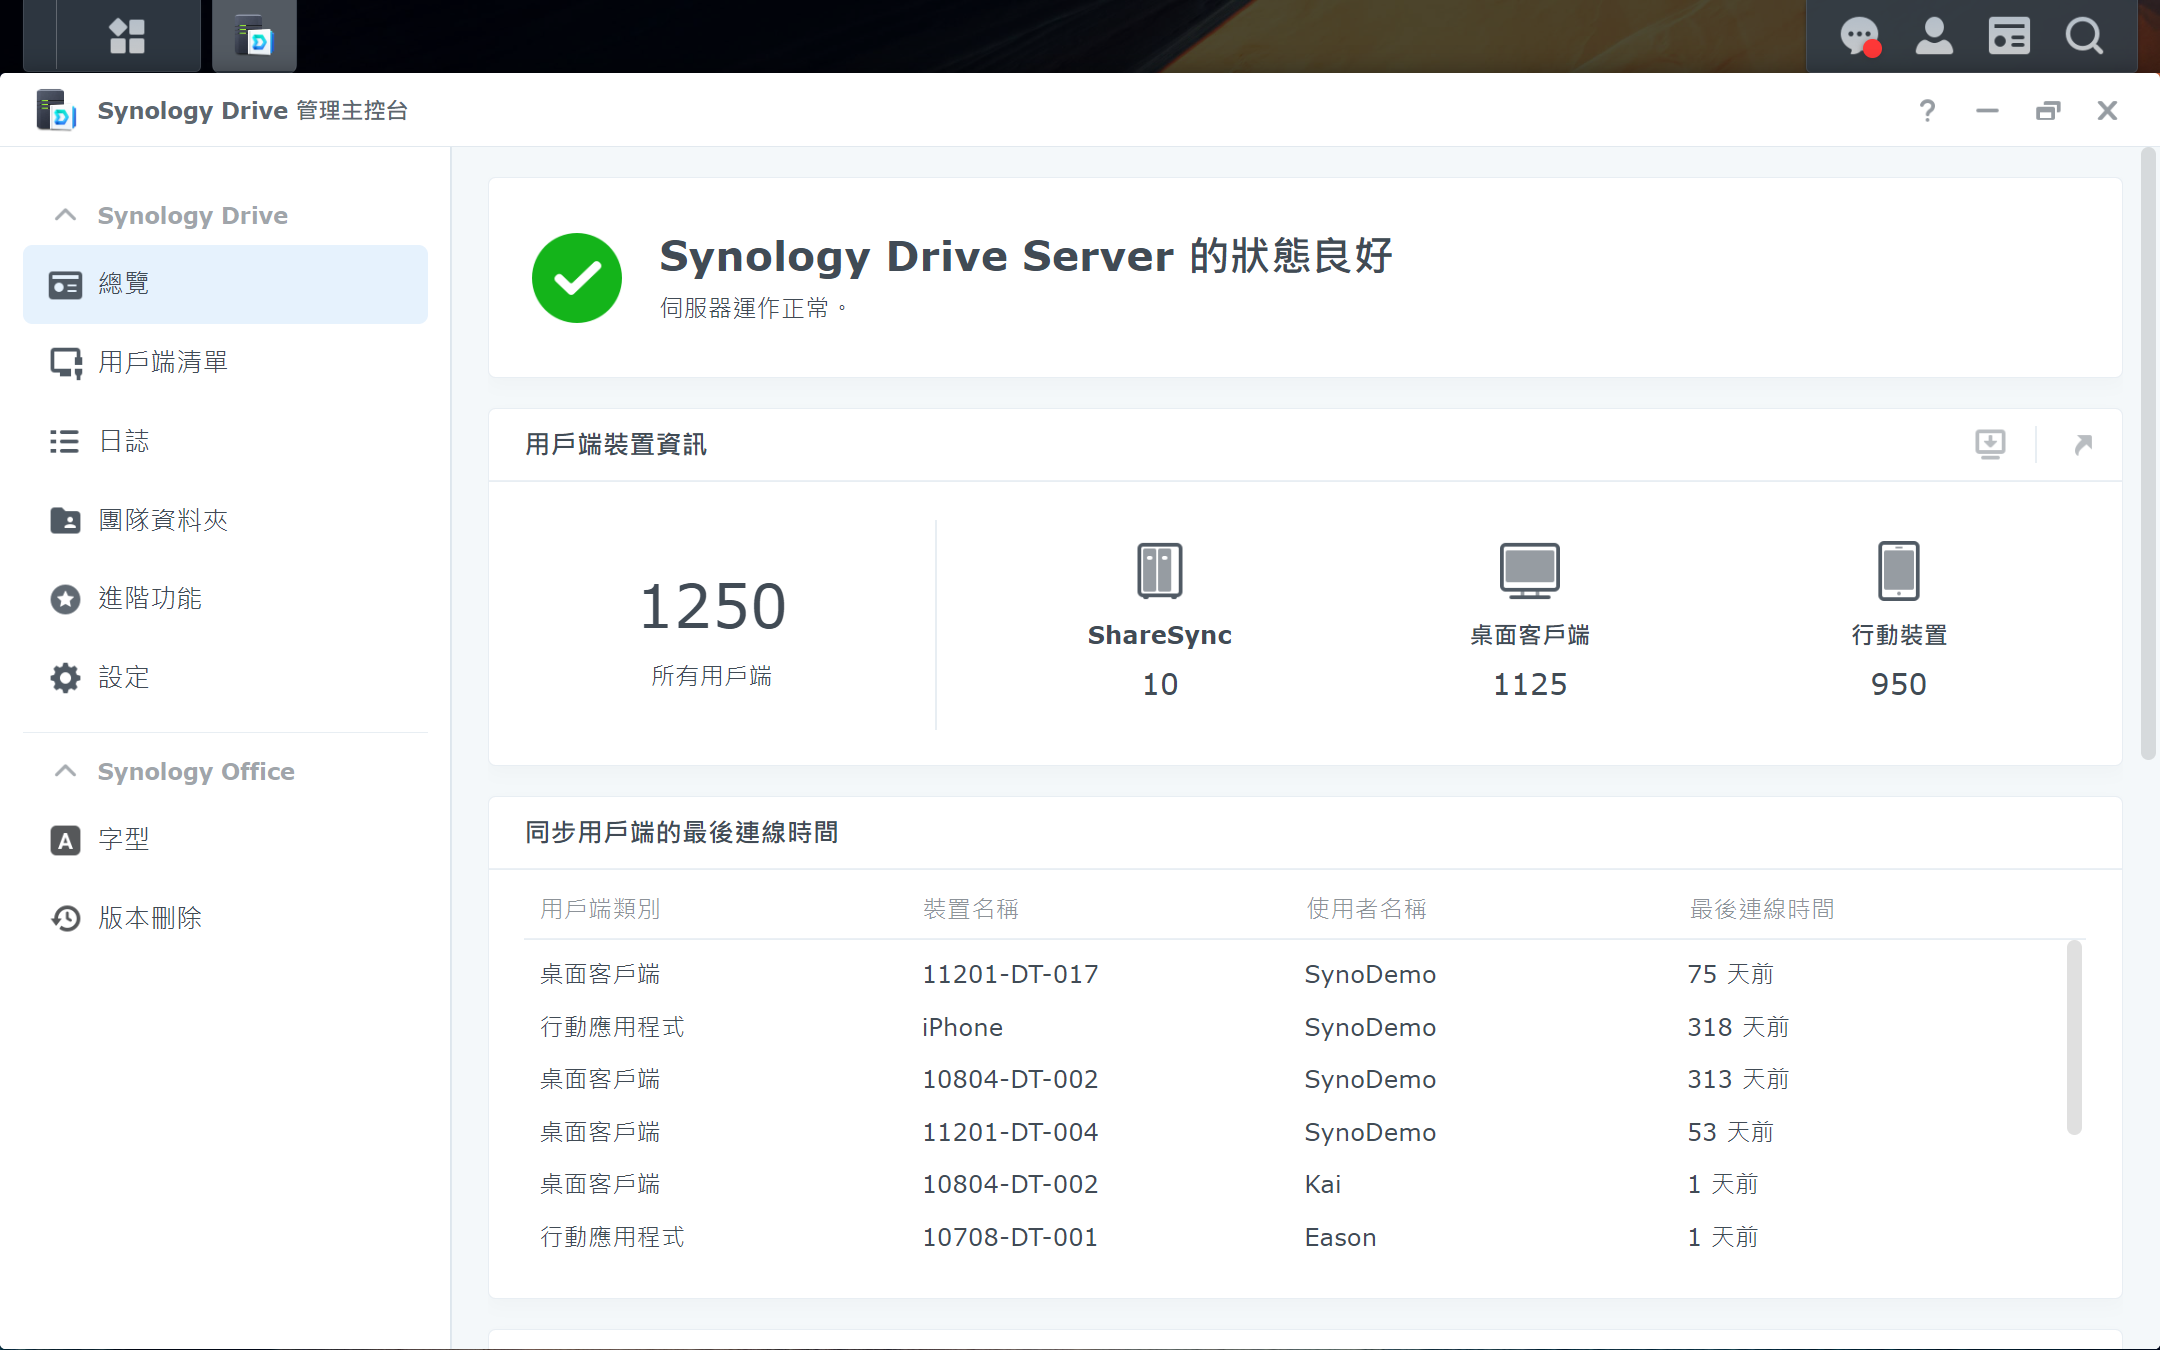This screenshot has width=2160, height=1350.
Task: Click the green status checkmark icon
Action: [x=577, y=278]
